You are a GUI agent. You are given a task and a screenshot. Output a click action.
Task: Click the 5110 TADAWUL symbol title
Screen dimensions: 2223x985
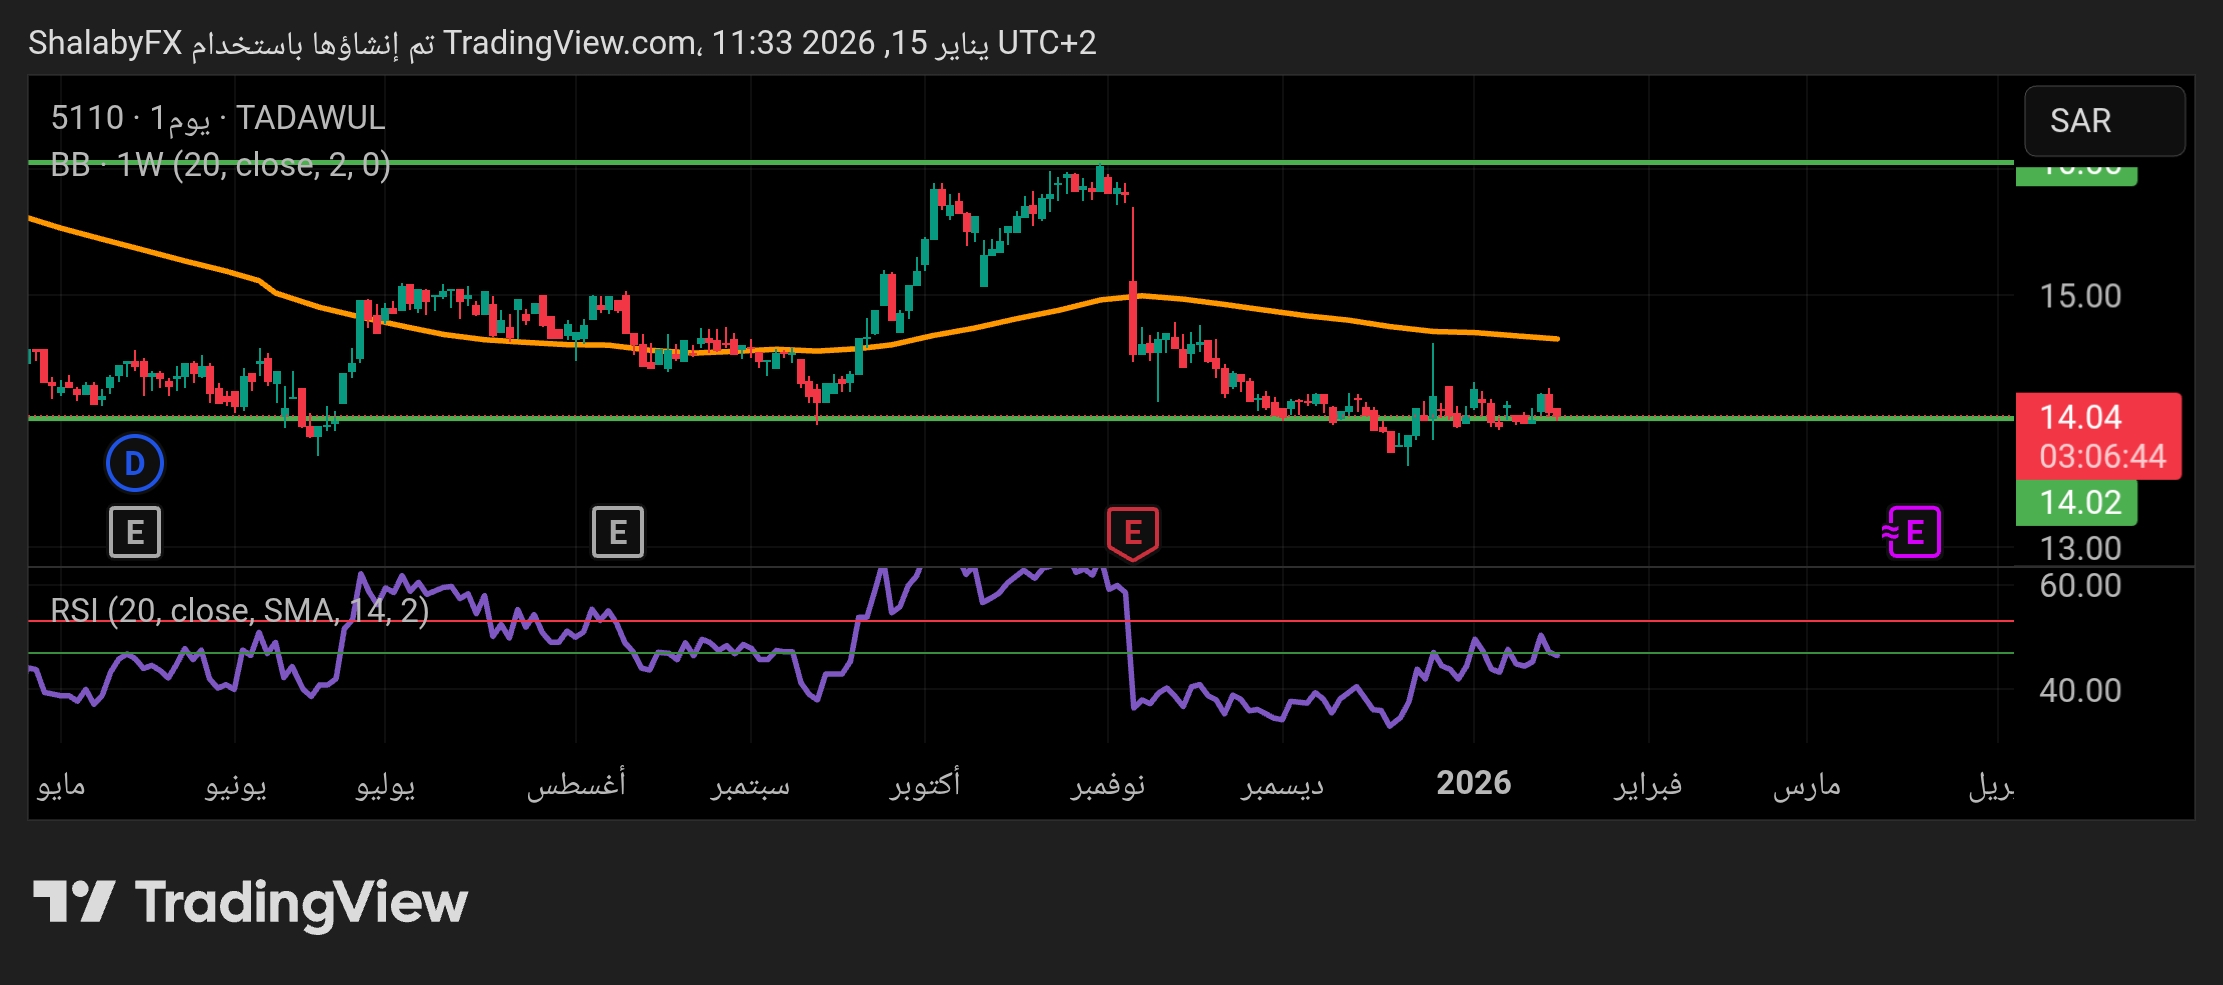[217, 118]
